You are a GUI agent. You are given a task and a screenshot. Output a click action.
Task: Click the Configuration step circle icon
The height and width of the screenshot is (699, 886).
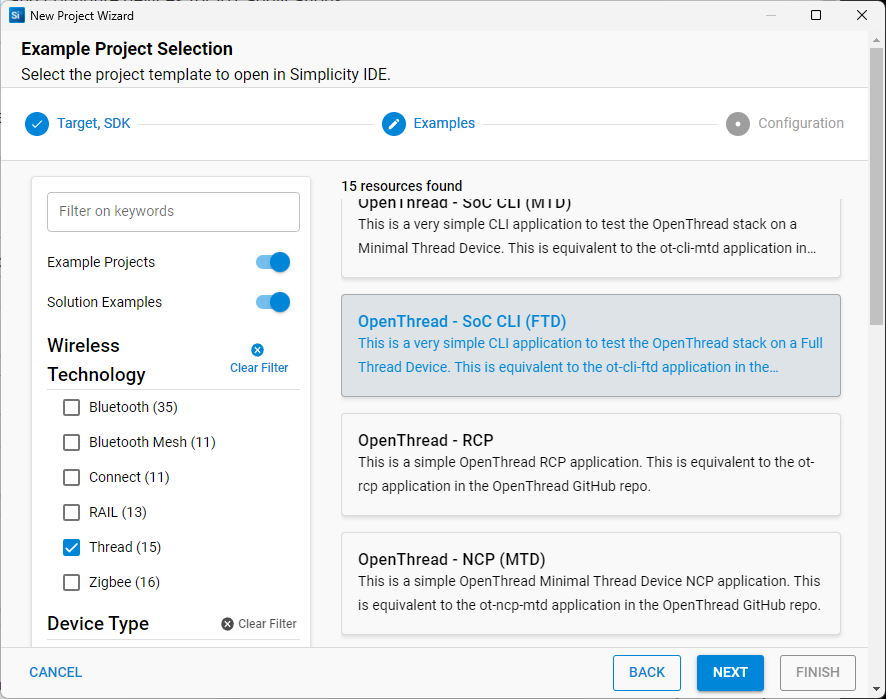tap(737, 123)
